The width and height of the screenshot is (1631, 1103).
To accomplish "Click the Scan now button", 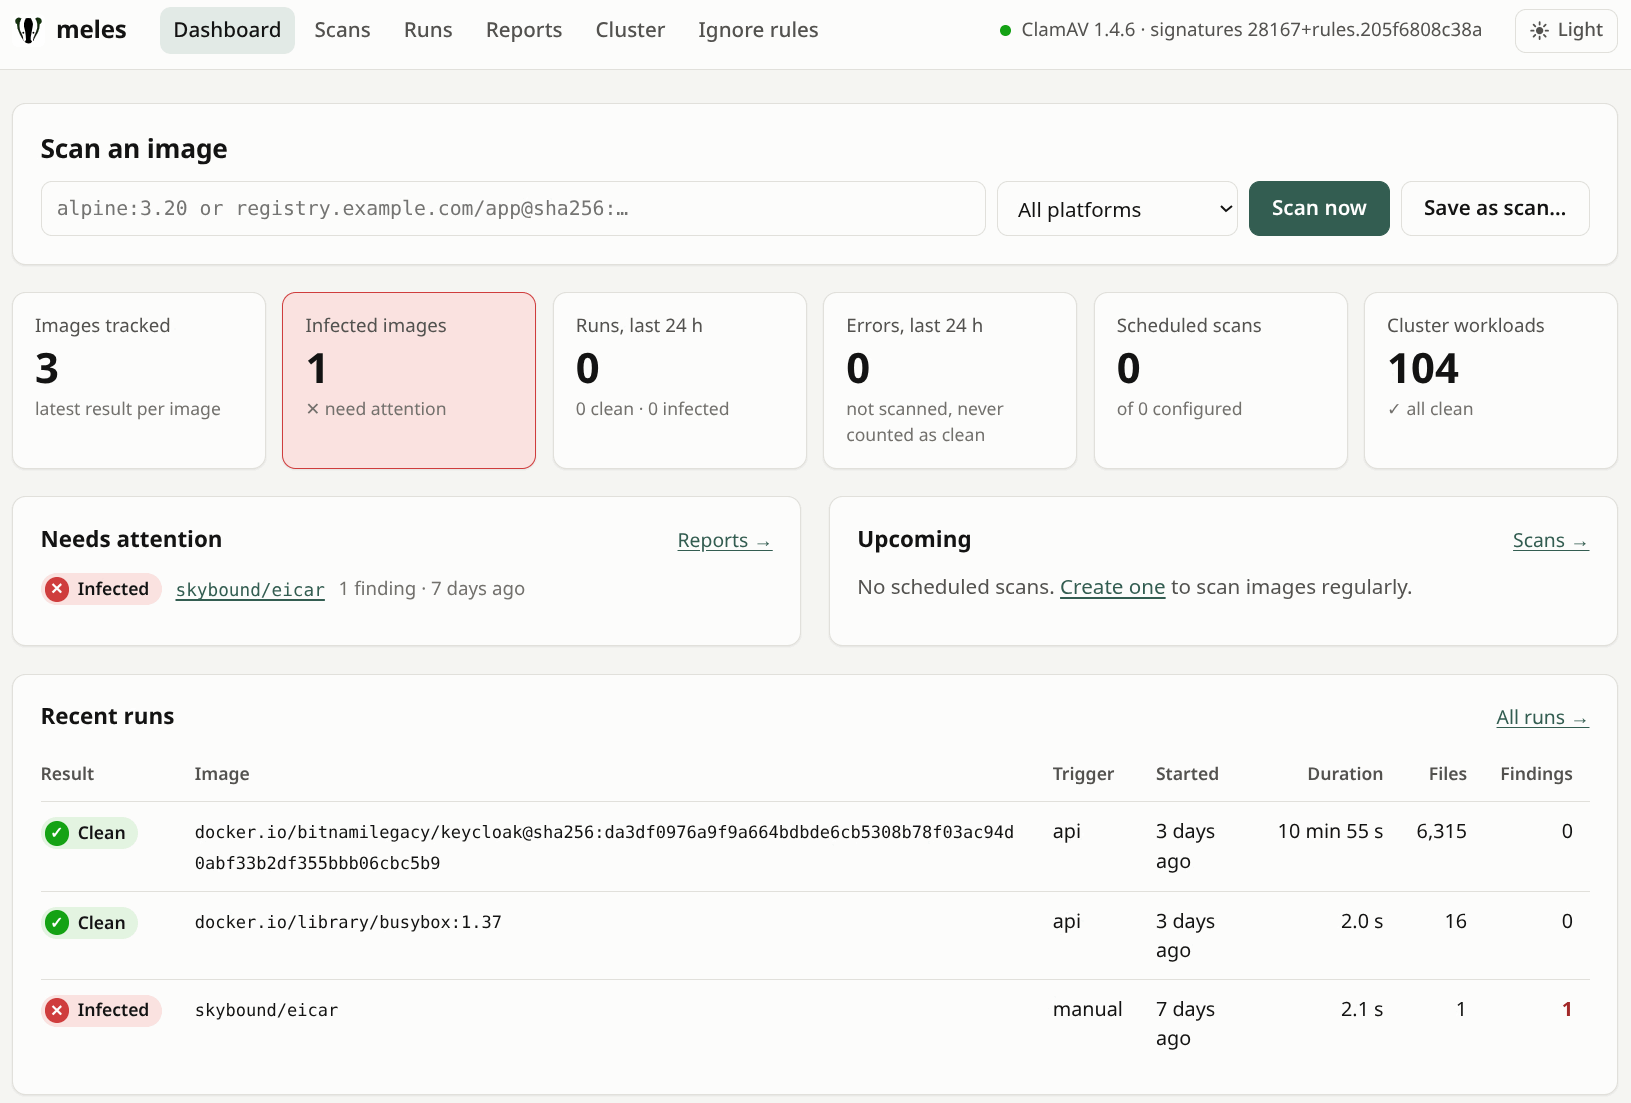I will (x=1319, y=208).
